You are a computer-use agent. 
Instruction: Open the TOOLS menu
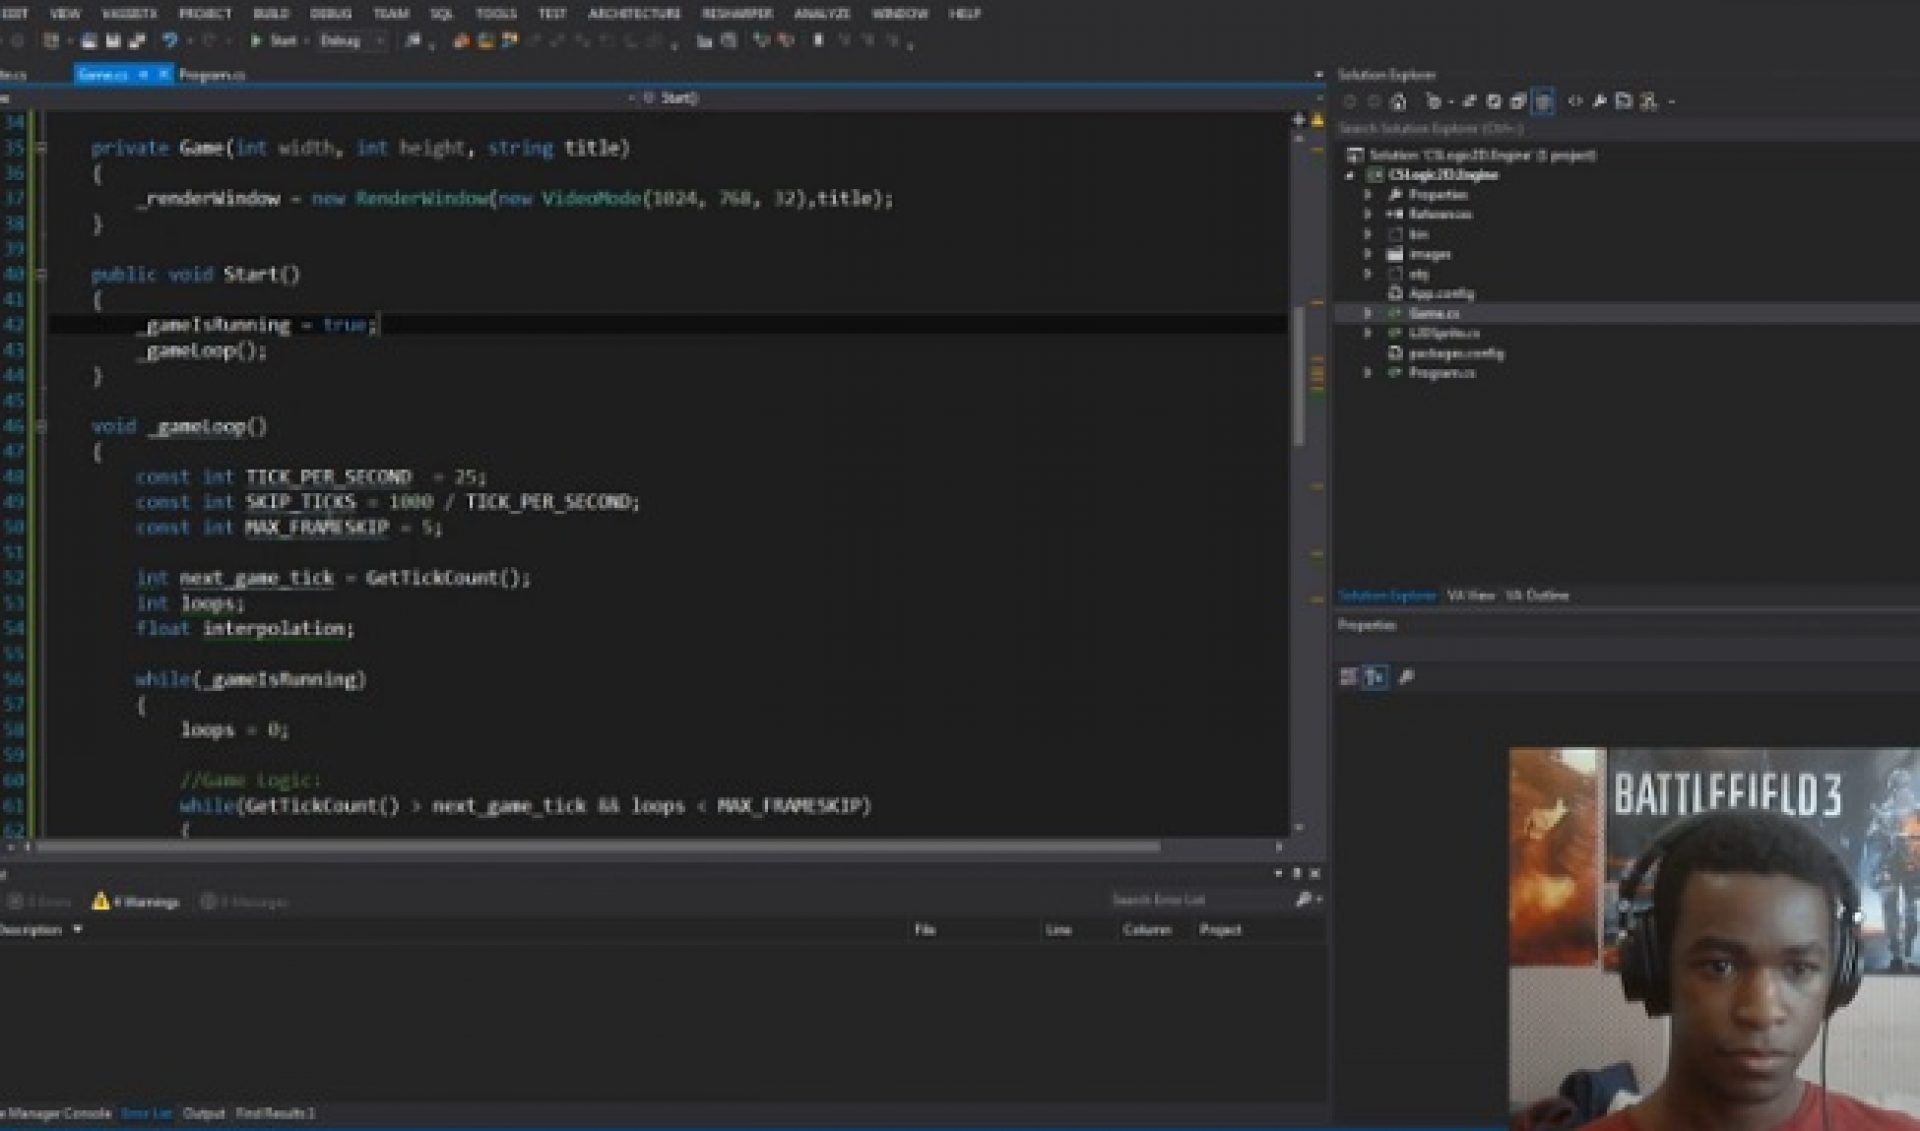click(x=496, y=13)
